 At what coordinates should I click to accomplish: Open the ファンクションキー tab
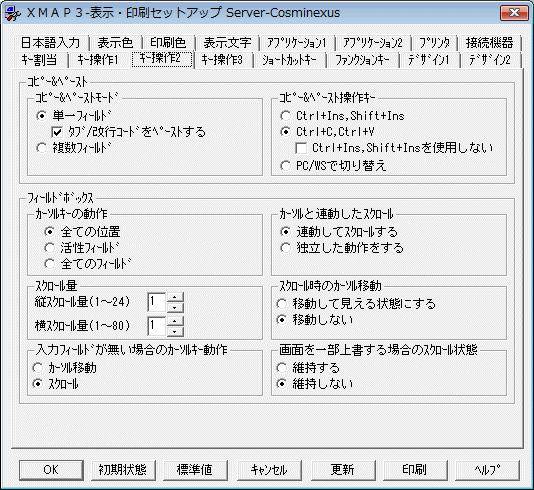tap(362, 60)
